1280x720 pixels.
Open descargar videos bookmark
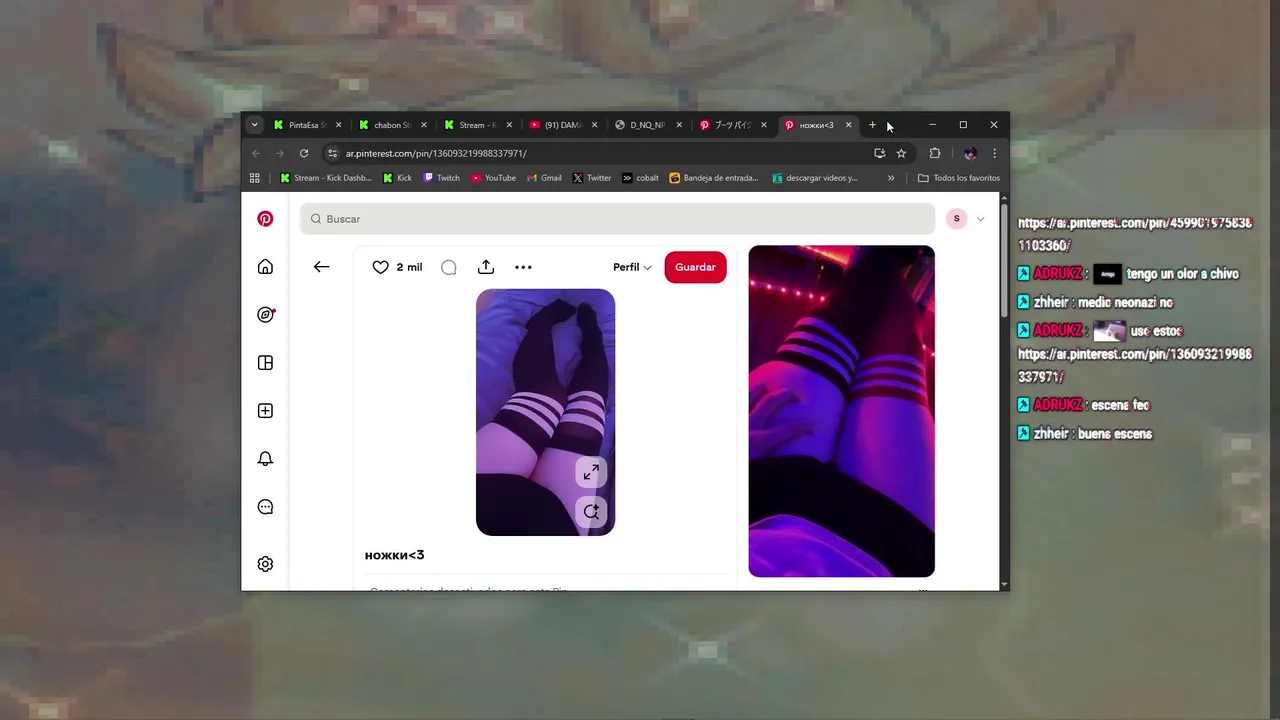pos(814,178)
